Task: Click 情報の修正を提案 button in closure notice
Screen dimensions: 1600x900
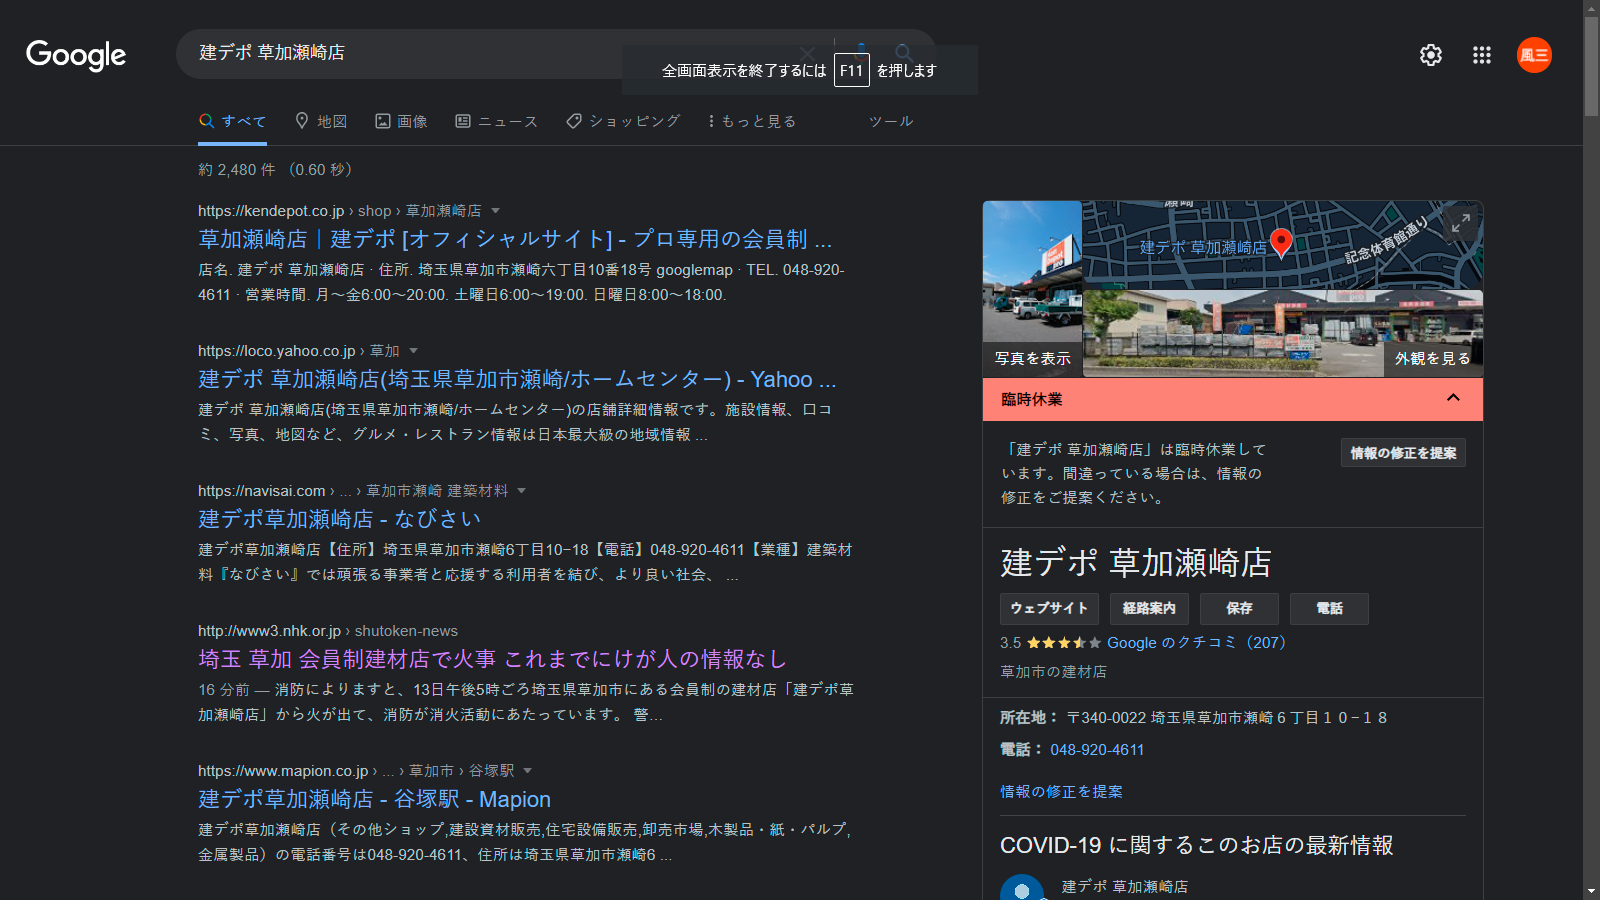Action: (1403, 453)
